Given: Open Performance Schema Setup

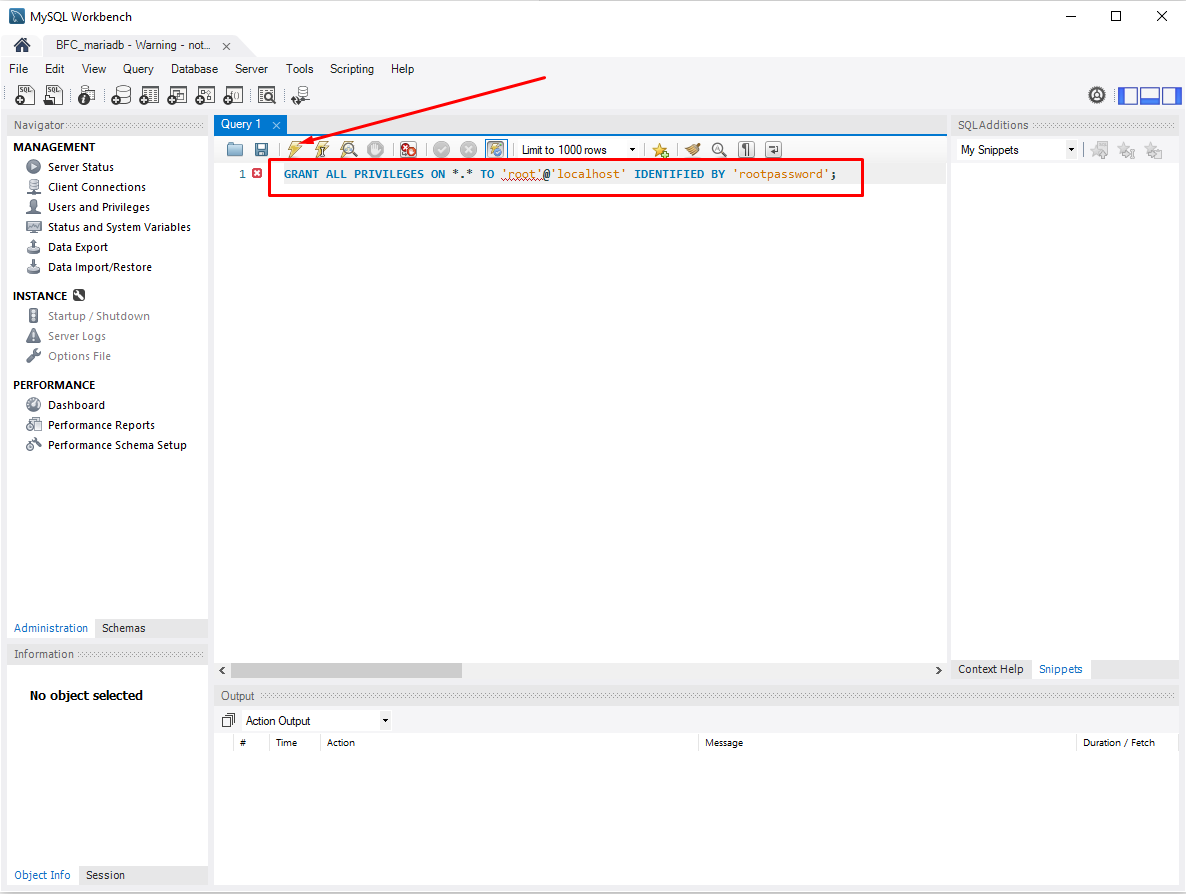Looking at the screenshot, I should [x=117, y=445].
